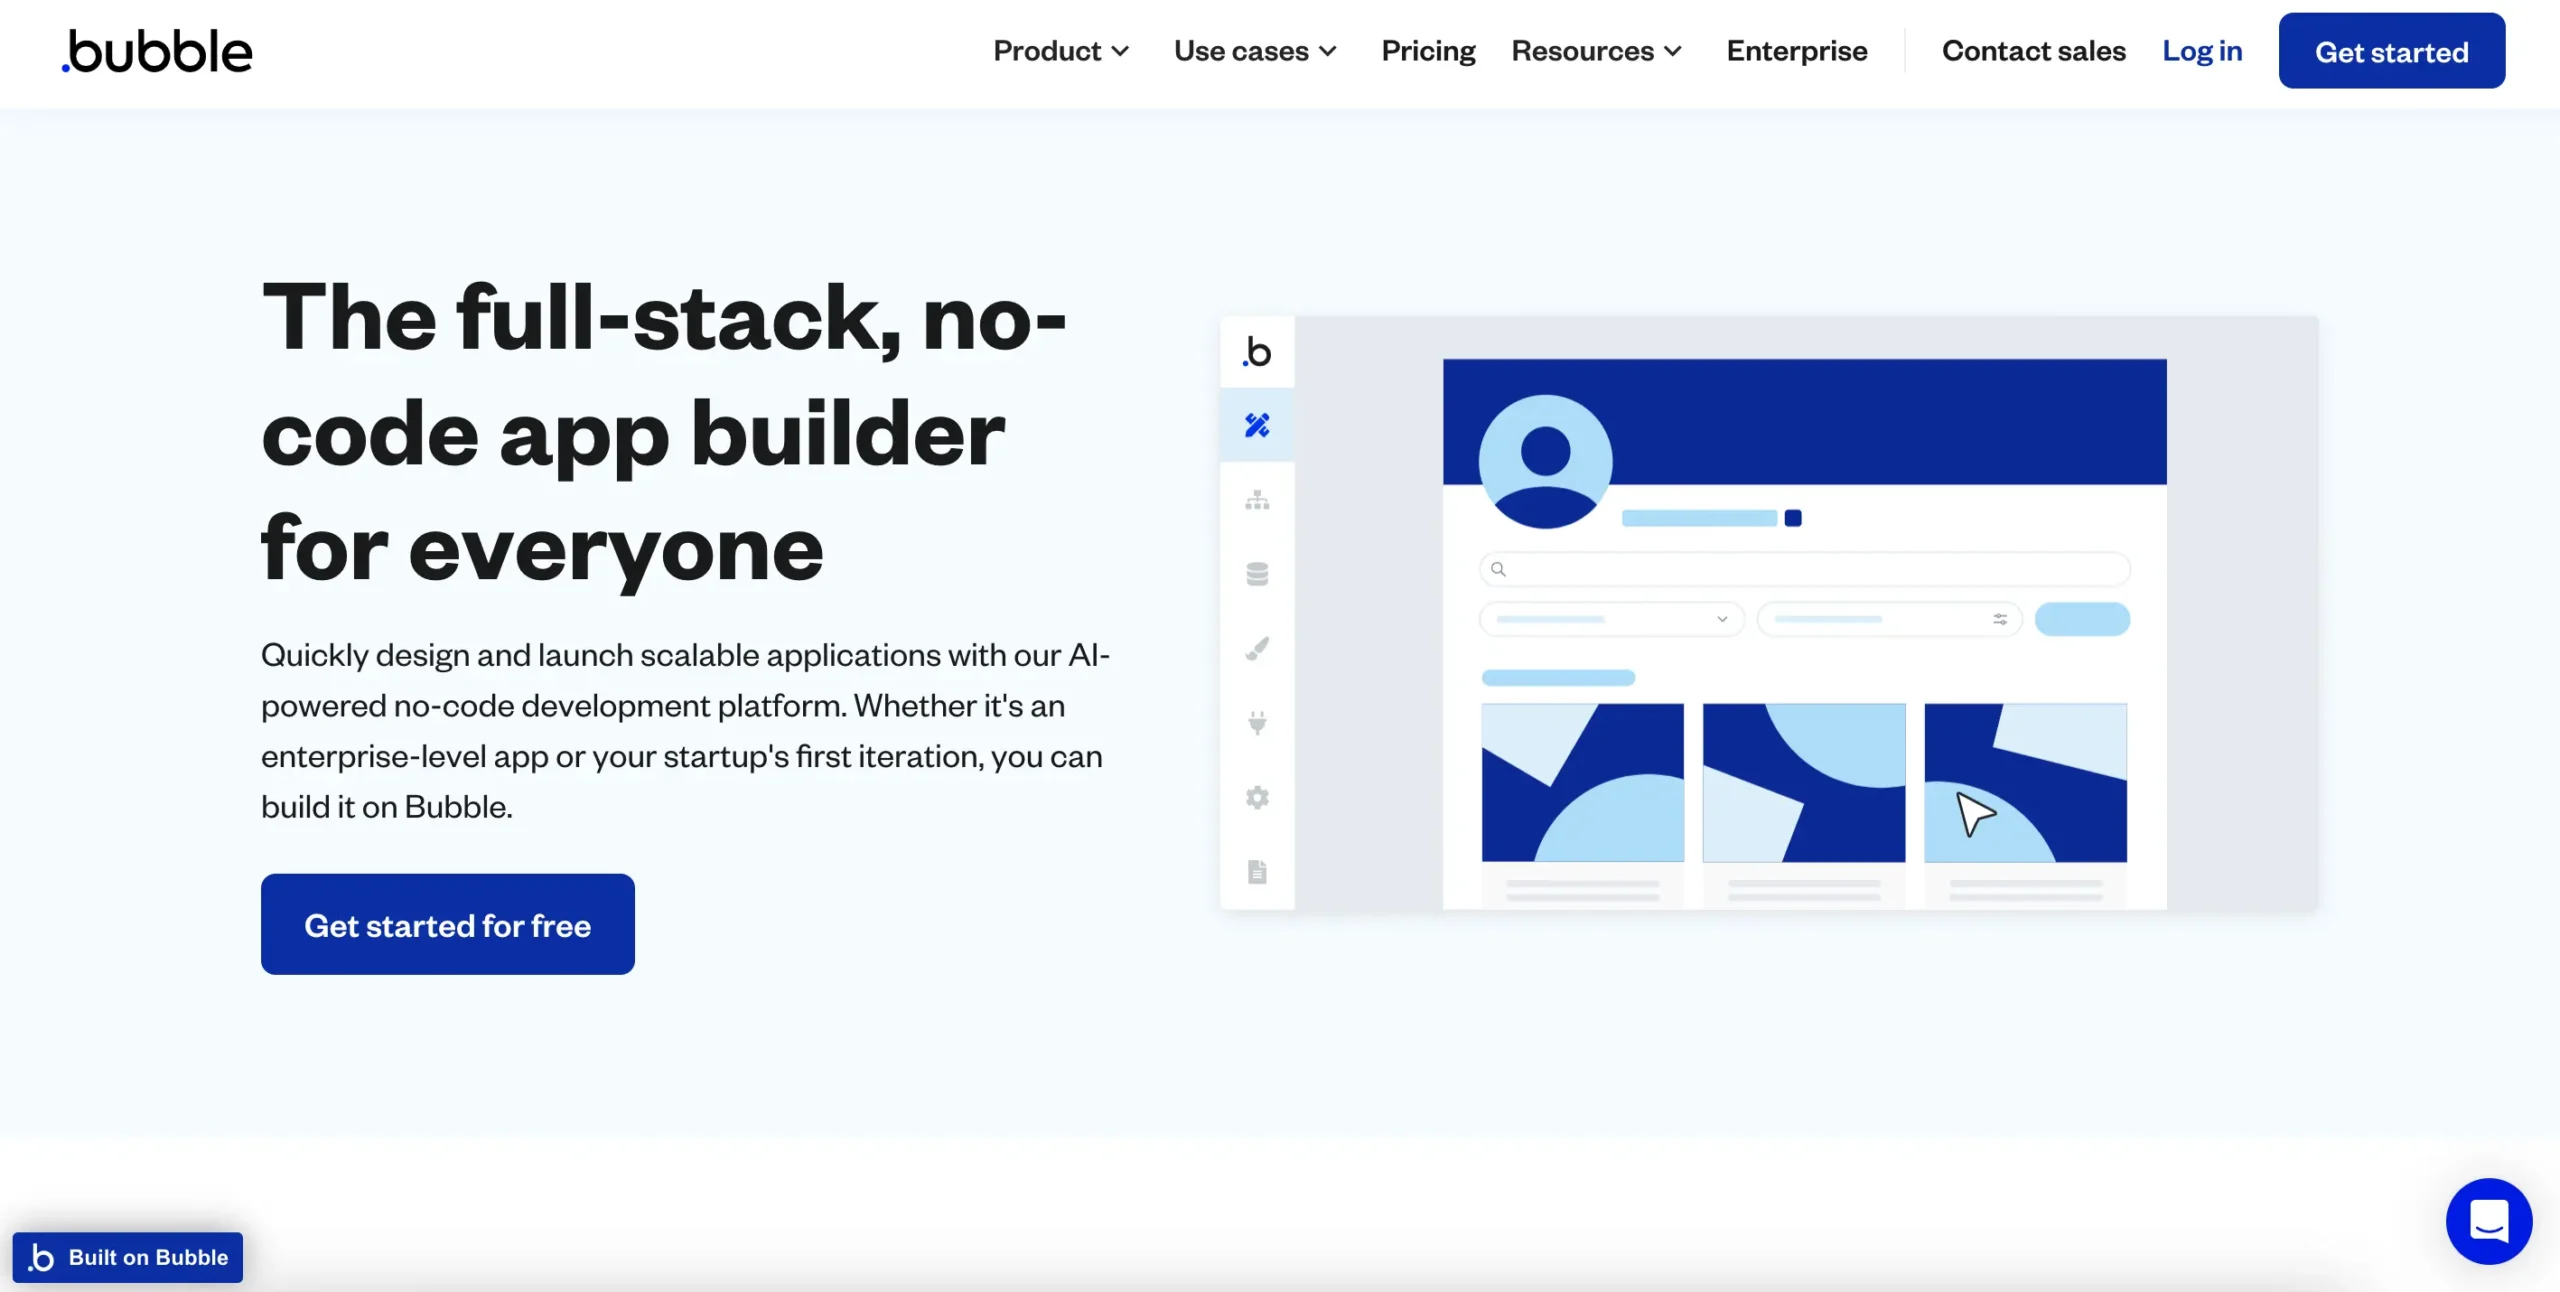Open the chat support widget
Screen dimensions: 2560x1292
[x=2489, y=1221]
